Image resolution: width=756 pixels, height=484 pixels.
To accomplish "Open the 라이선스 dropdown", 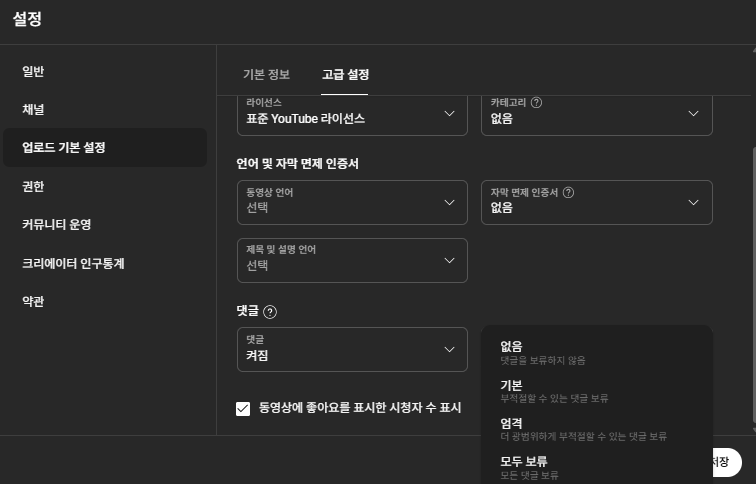I will point(352,115).
